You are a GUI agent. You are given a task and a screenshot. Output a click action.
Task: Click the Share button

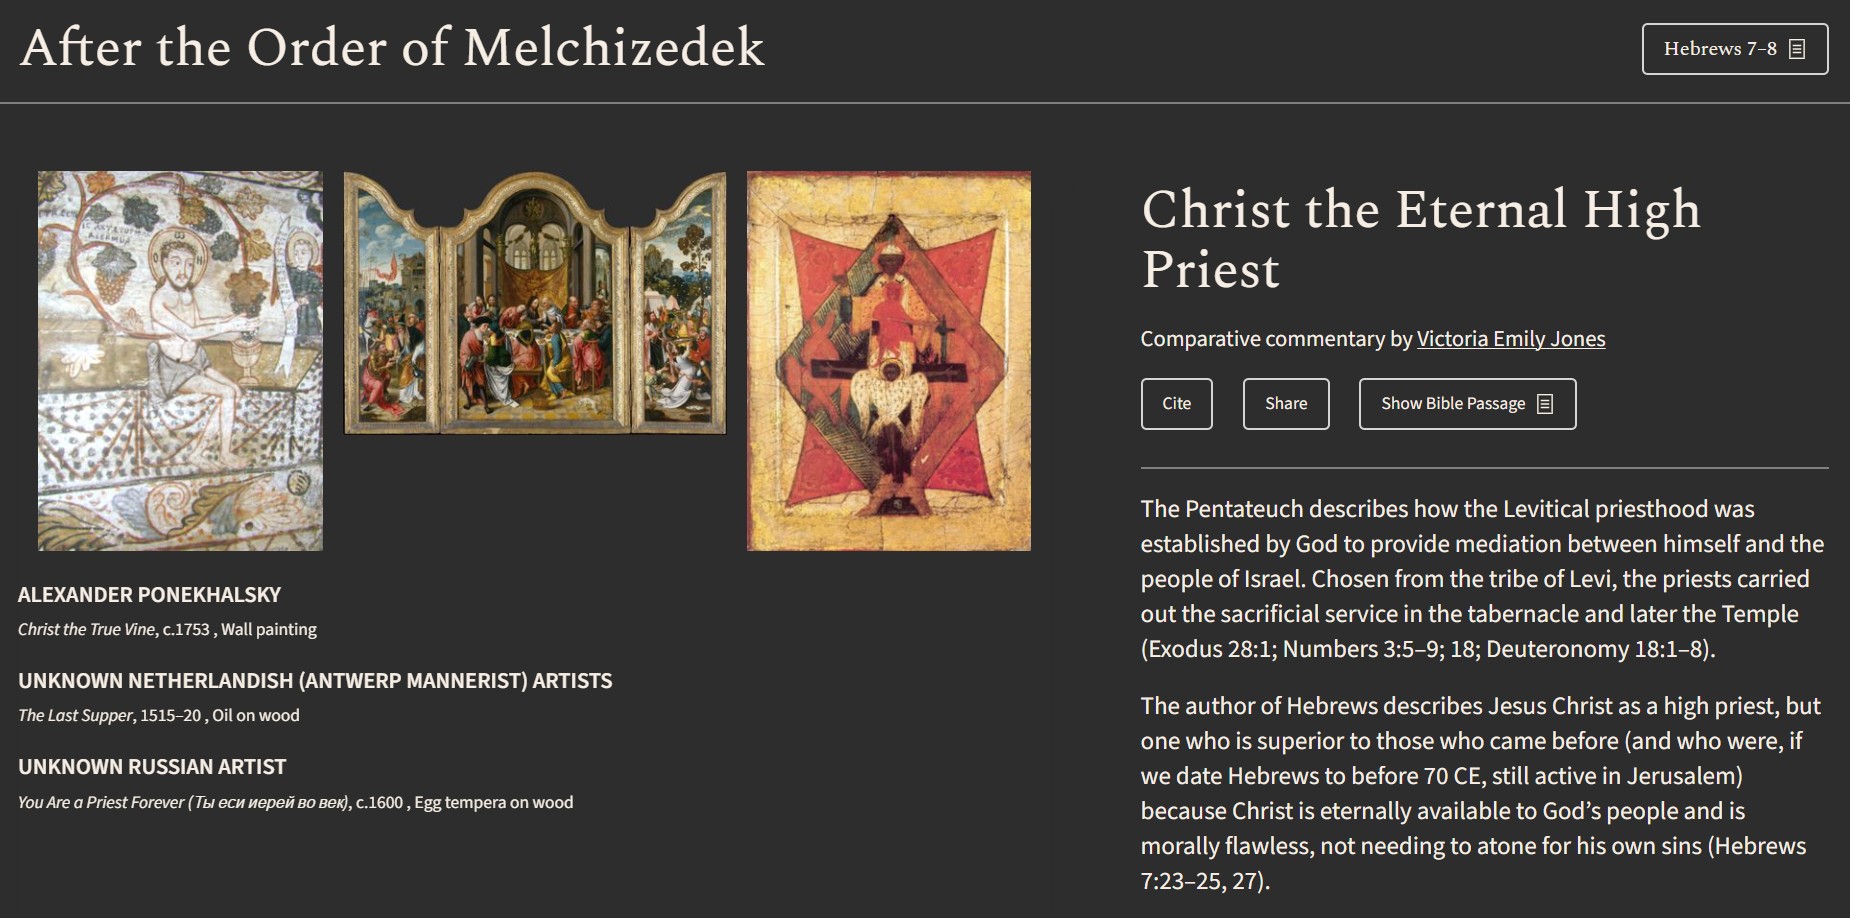click(x=1286, y=403)
